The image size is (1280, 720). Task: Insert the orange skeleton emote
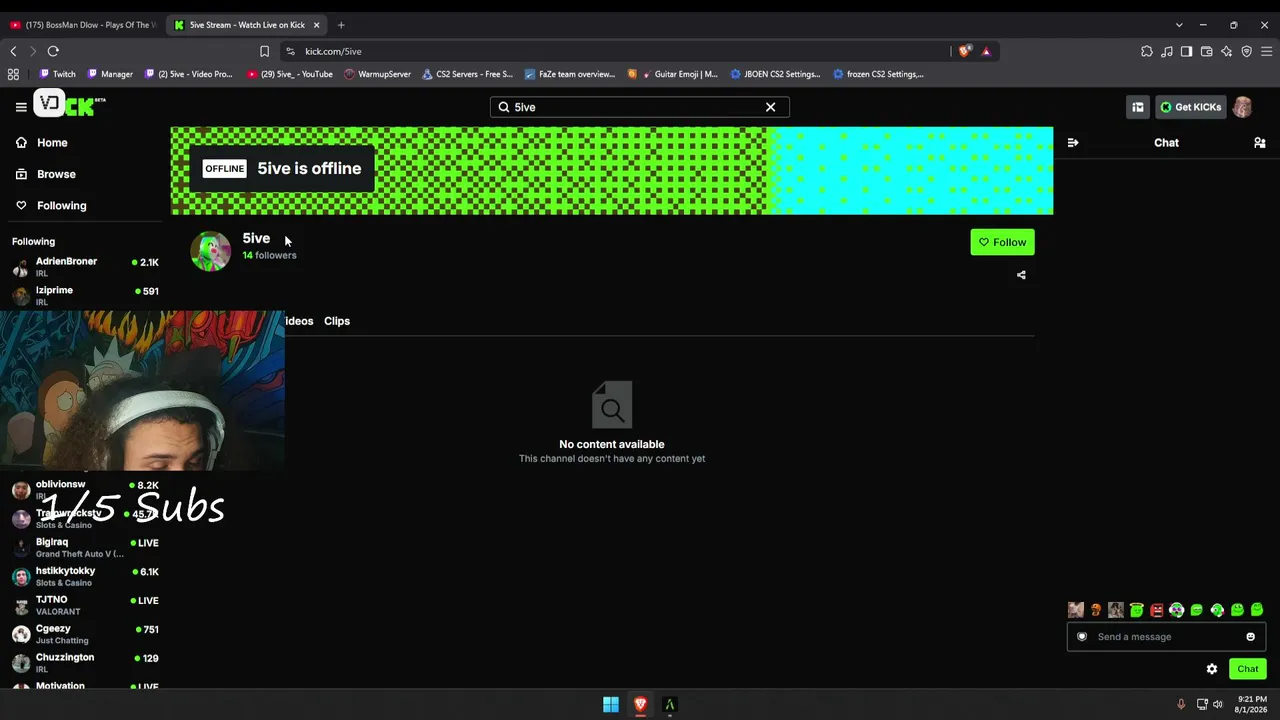[x=1096, y=610]
